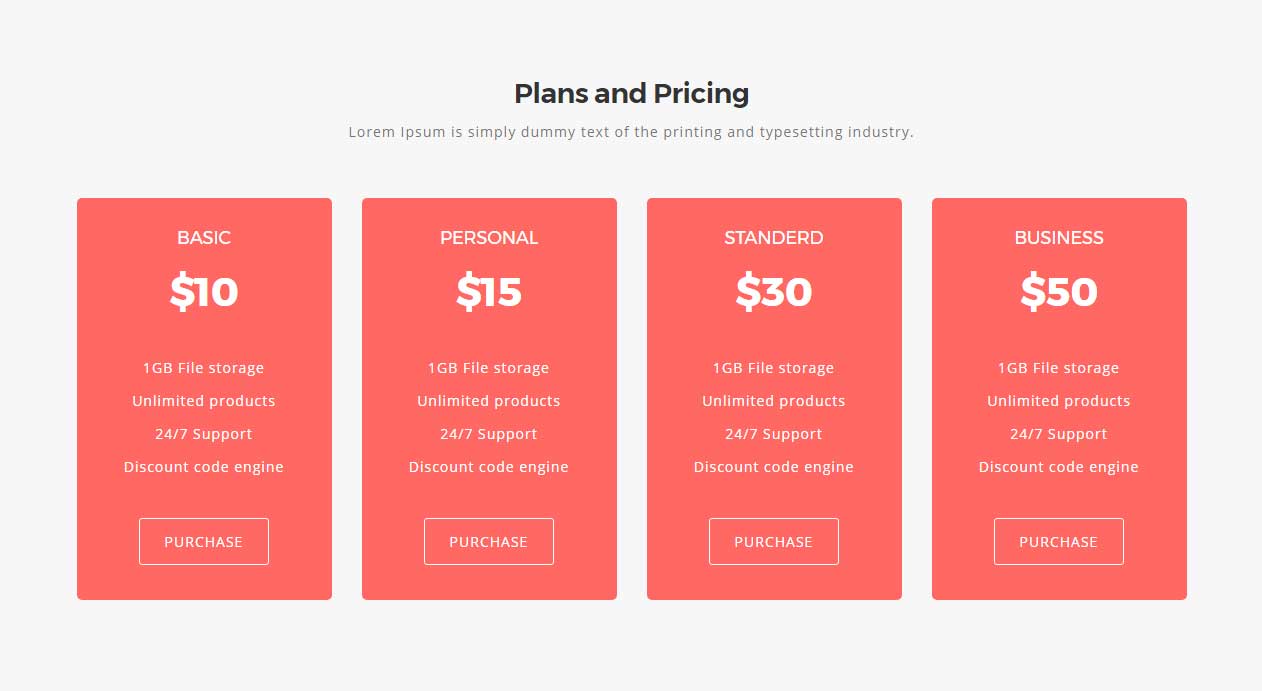This screenshot has width=1262, height=691.
Task: Click the Lorem Ipsum subtitle text
Action: coord(631,132)
